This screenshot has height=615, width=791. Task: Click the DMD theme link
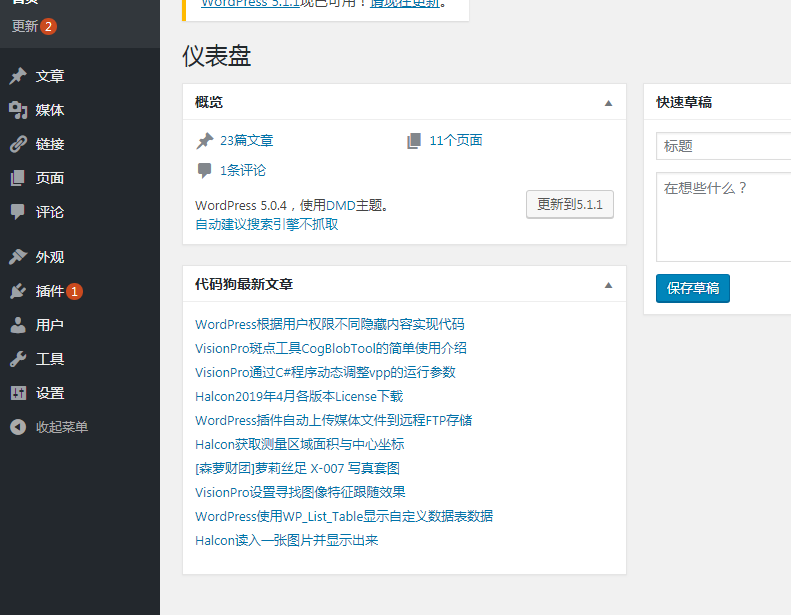[x=341, y=206]
